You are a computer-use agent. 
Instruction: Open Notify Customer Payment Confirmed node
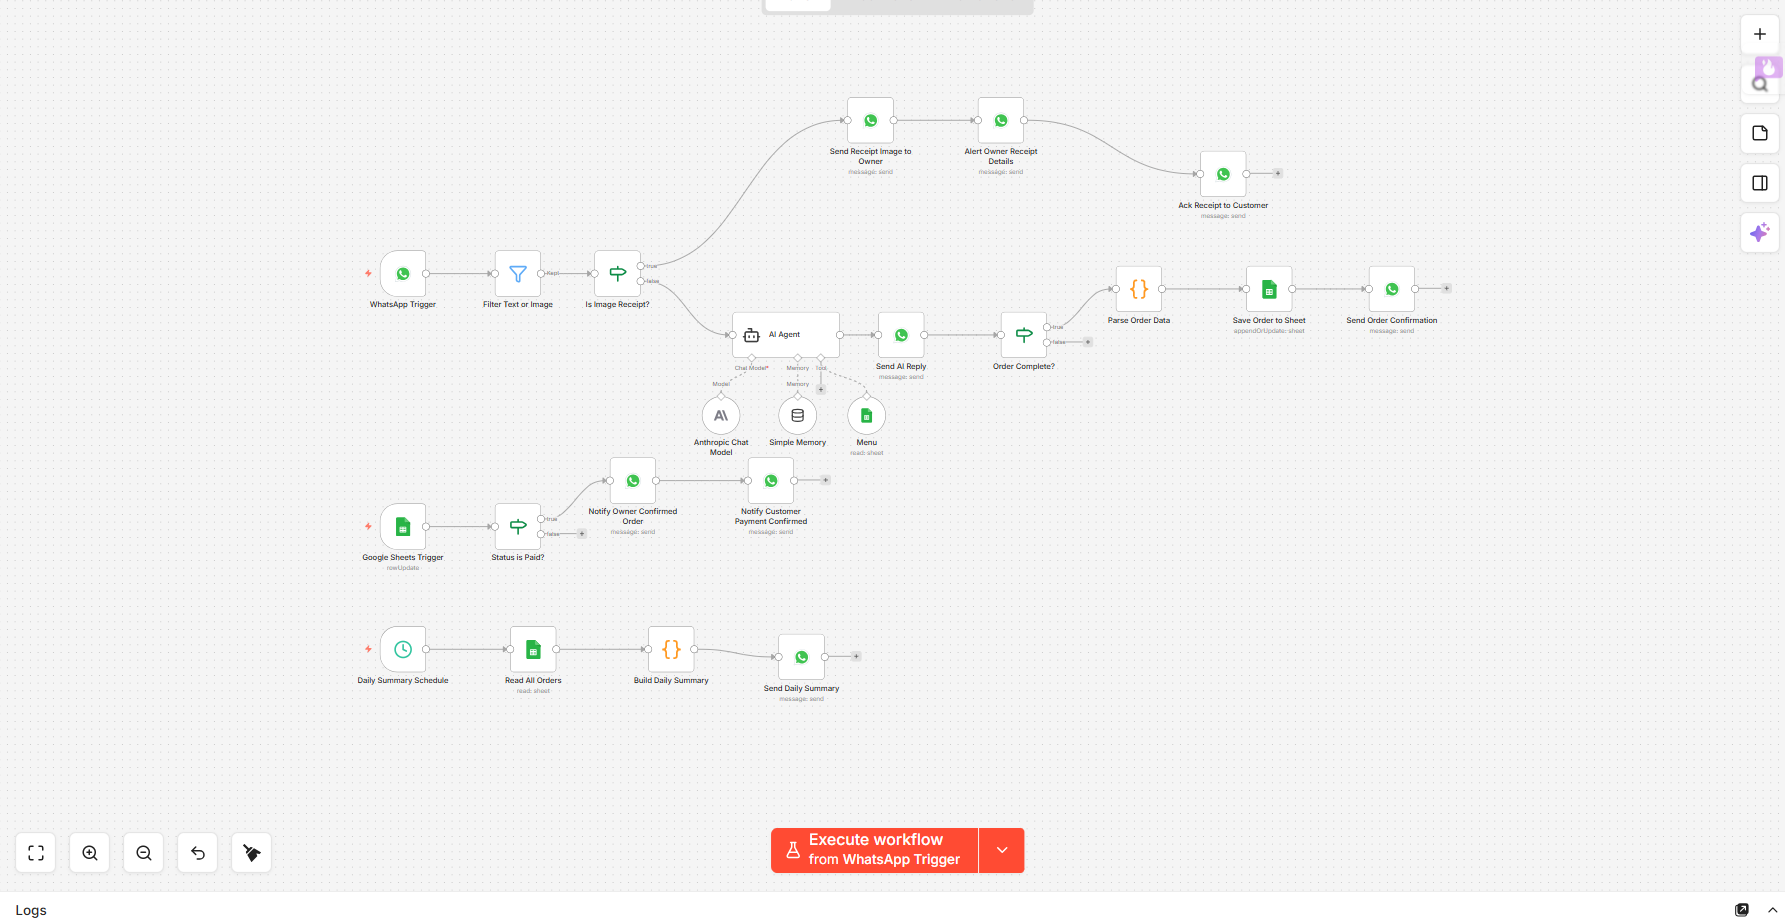click(x=771, y=480)
